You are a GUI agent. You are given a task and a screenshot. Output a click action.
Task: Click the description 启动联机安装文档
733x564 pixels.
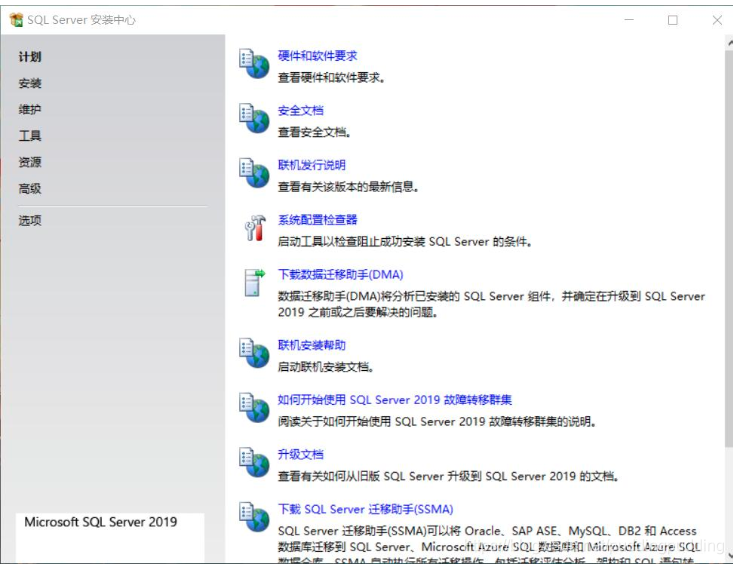click(x=325, y=367)
